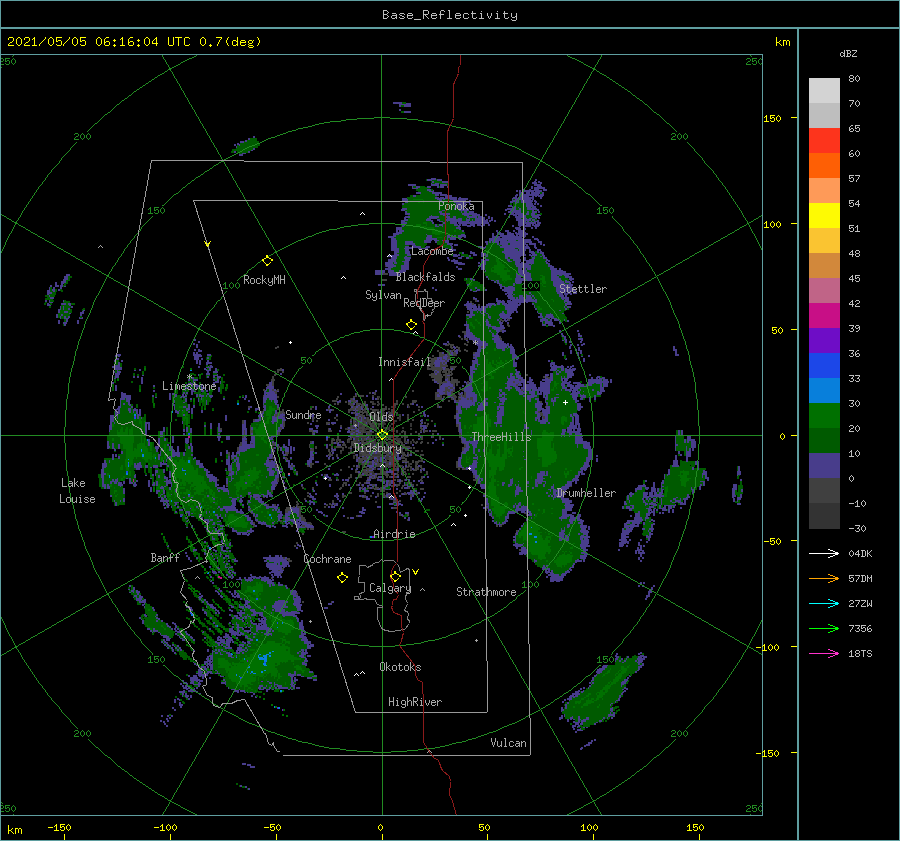
Task: Click the Banff label
Action: (165, 557)
